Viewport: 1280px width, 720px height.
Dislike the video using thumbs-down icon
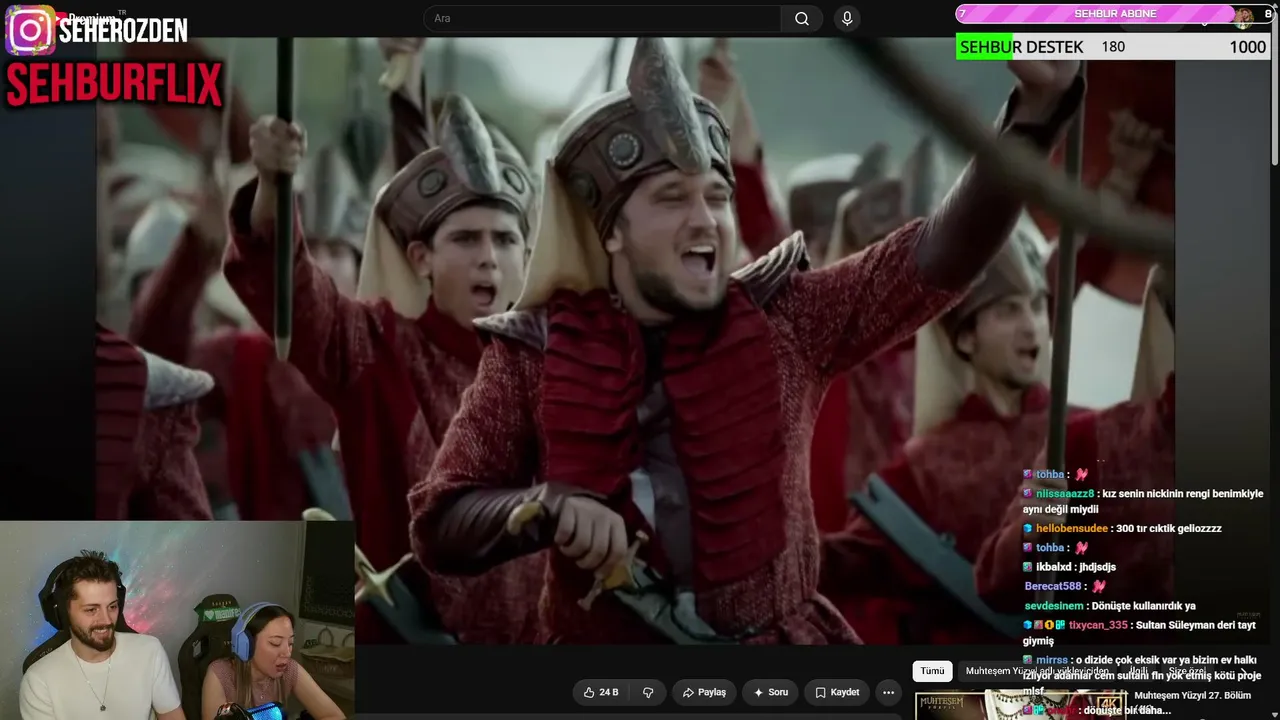pyautogui.click(x=648, y=692)
